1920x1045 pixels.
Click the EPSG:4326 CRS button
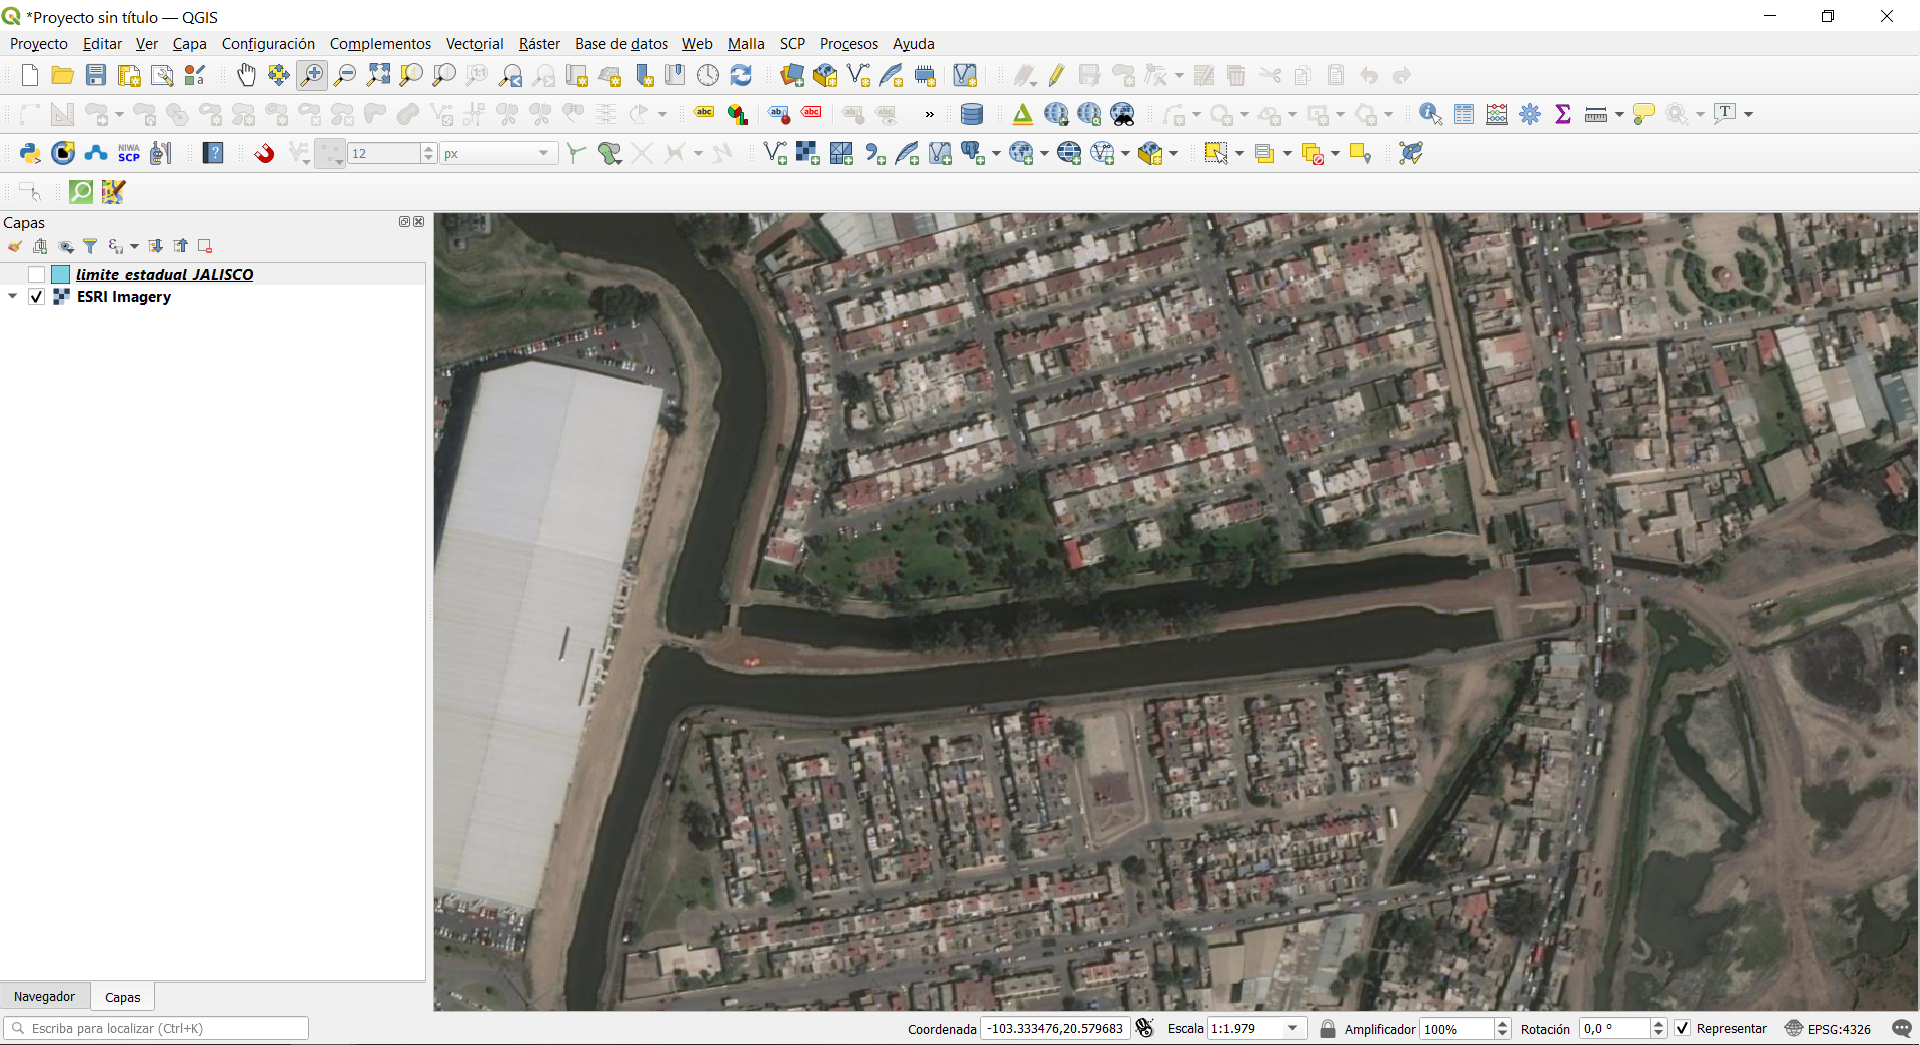pyautogui.click(x=1828, y=1028)
